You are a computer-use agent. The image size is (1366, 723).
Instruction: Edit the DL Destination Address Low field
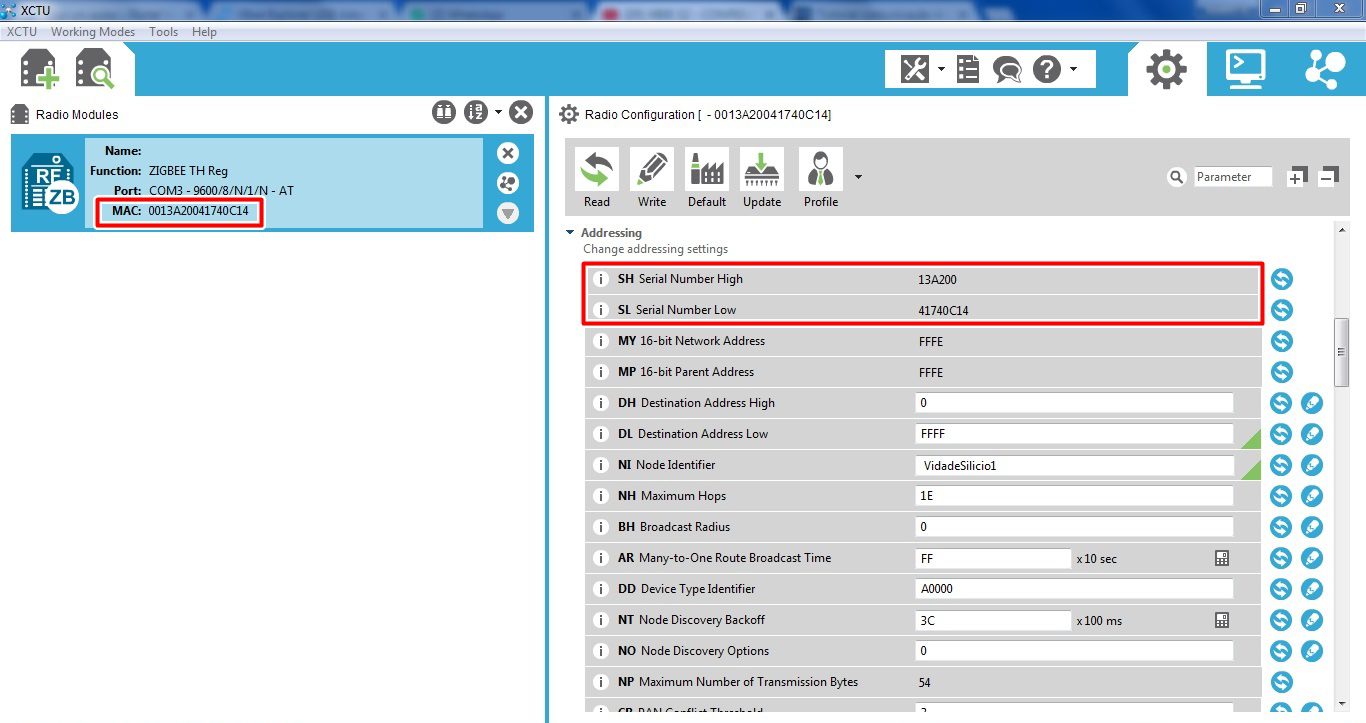(x=1074, y=434)
